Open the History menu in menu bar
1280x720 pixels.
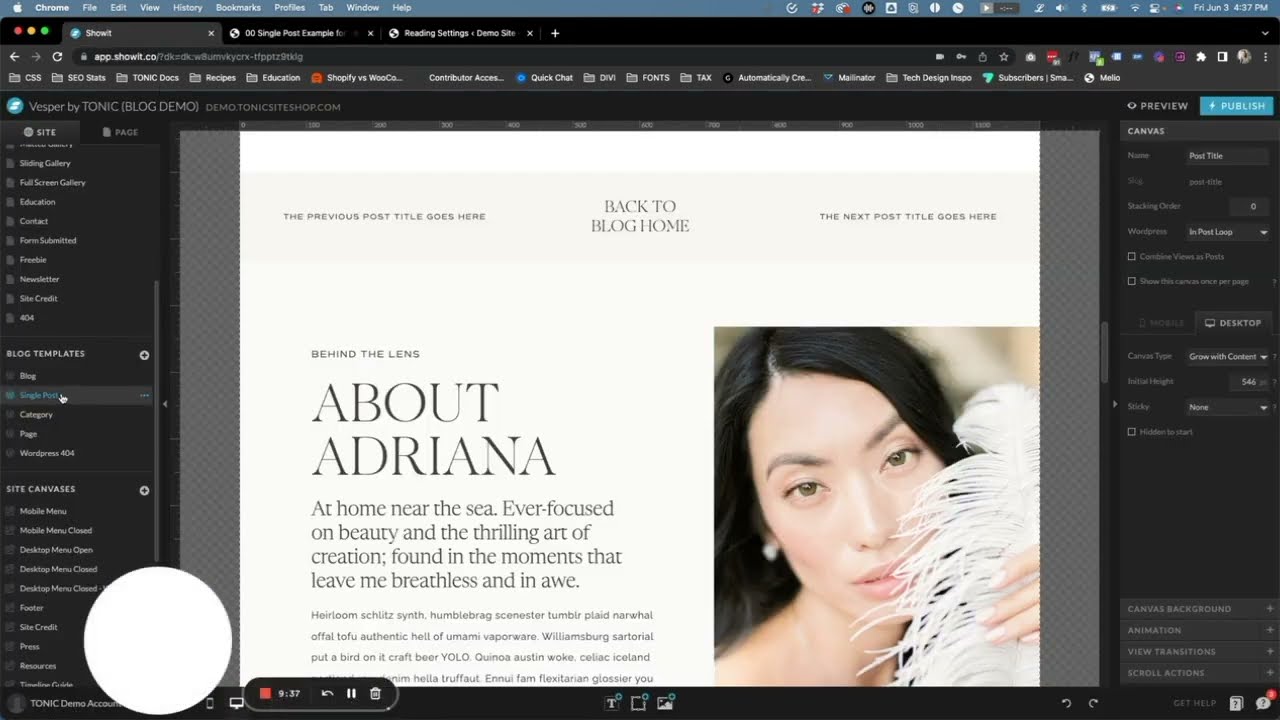click(x=187, y=7)
